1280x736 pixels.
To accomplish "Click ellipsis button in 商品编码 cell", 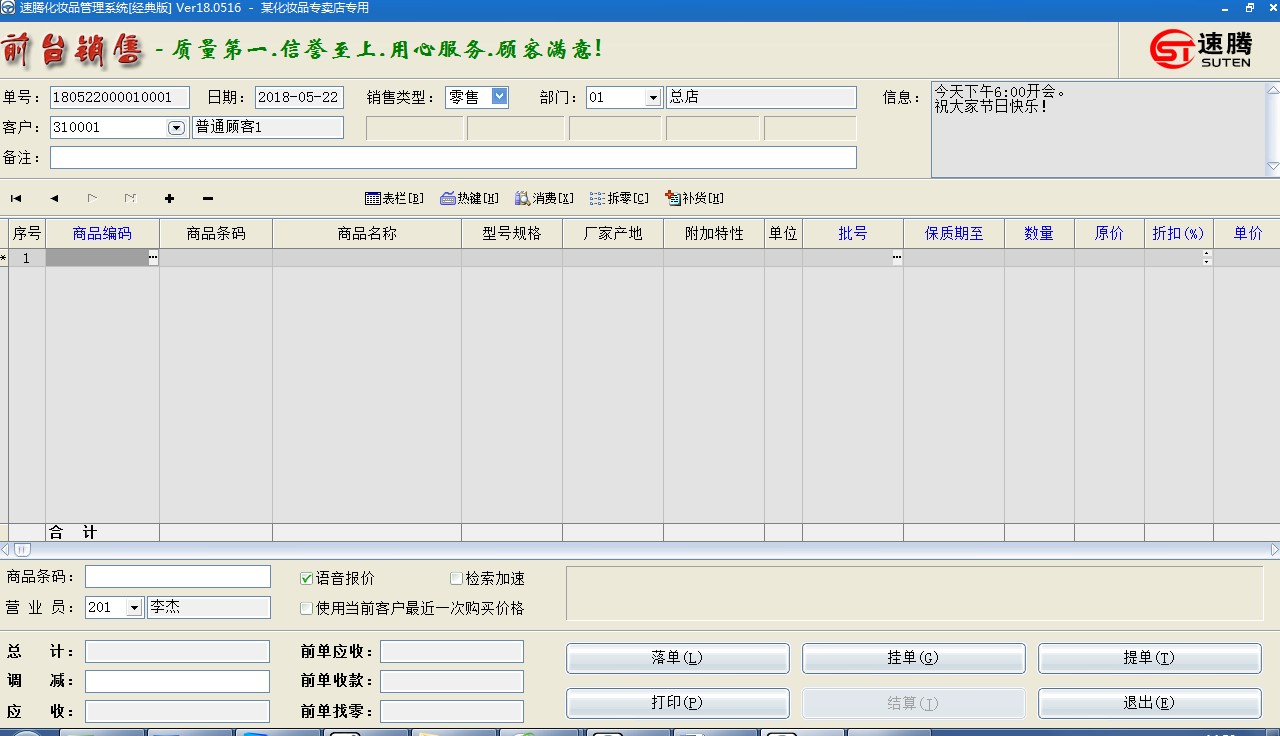I will [x=153, y=258].
